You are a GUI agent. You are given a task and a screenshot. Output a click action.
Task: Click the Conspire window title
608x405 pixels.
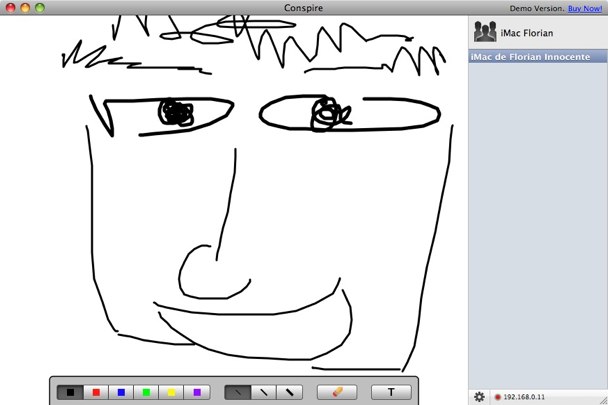point(303,8)
